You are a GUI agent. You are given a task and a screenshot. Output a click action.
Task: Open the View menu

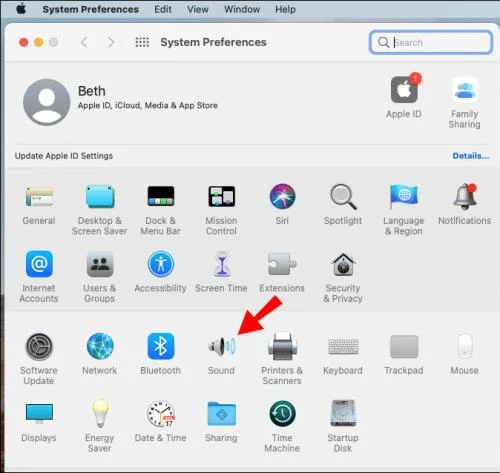click(198, 9)
